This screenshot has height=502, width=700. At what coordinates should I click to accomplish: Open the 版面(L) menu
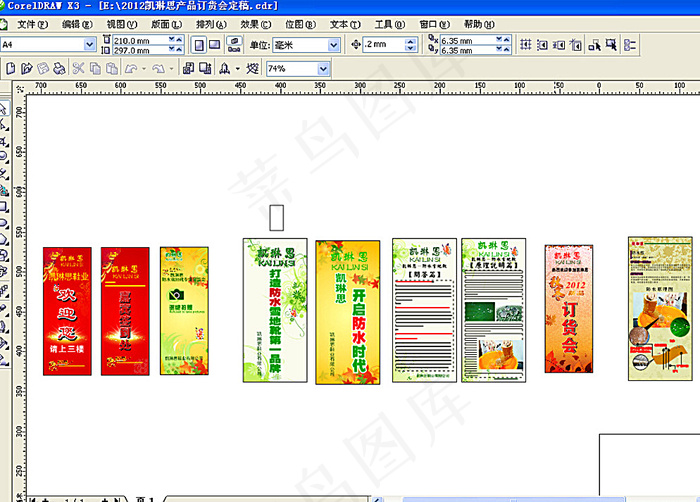click(x=167, y=24)
